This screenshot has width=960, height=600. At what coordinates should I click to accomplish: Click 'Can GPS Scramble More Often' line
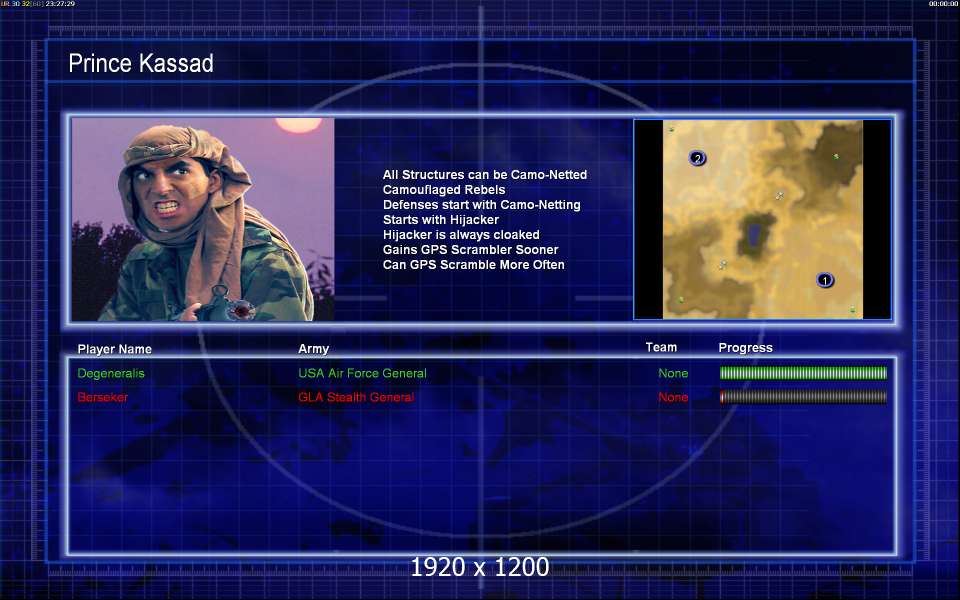pos(473,264)
